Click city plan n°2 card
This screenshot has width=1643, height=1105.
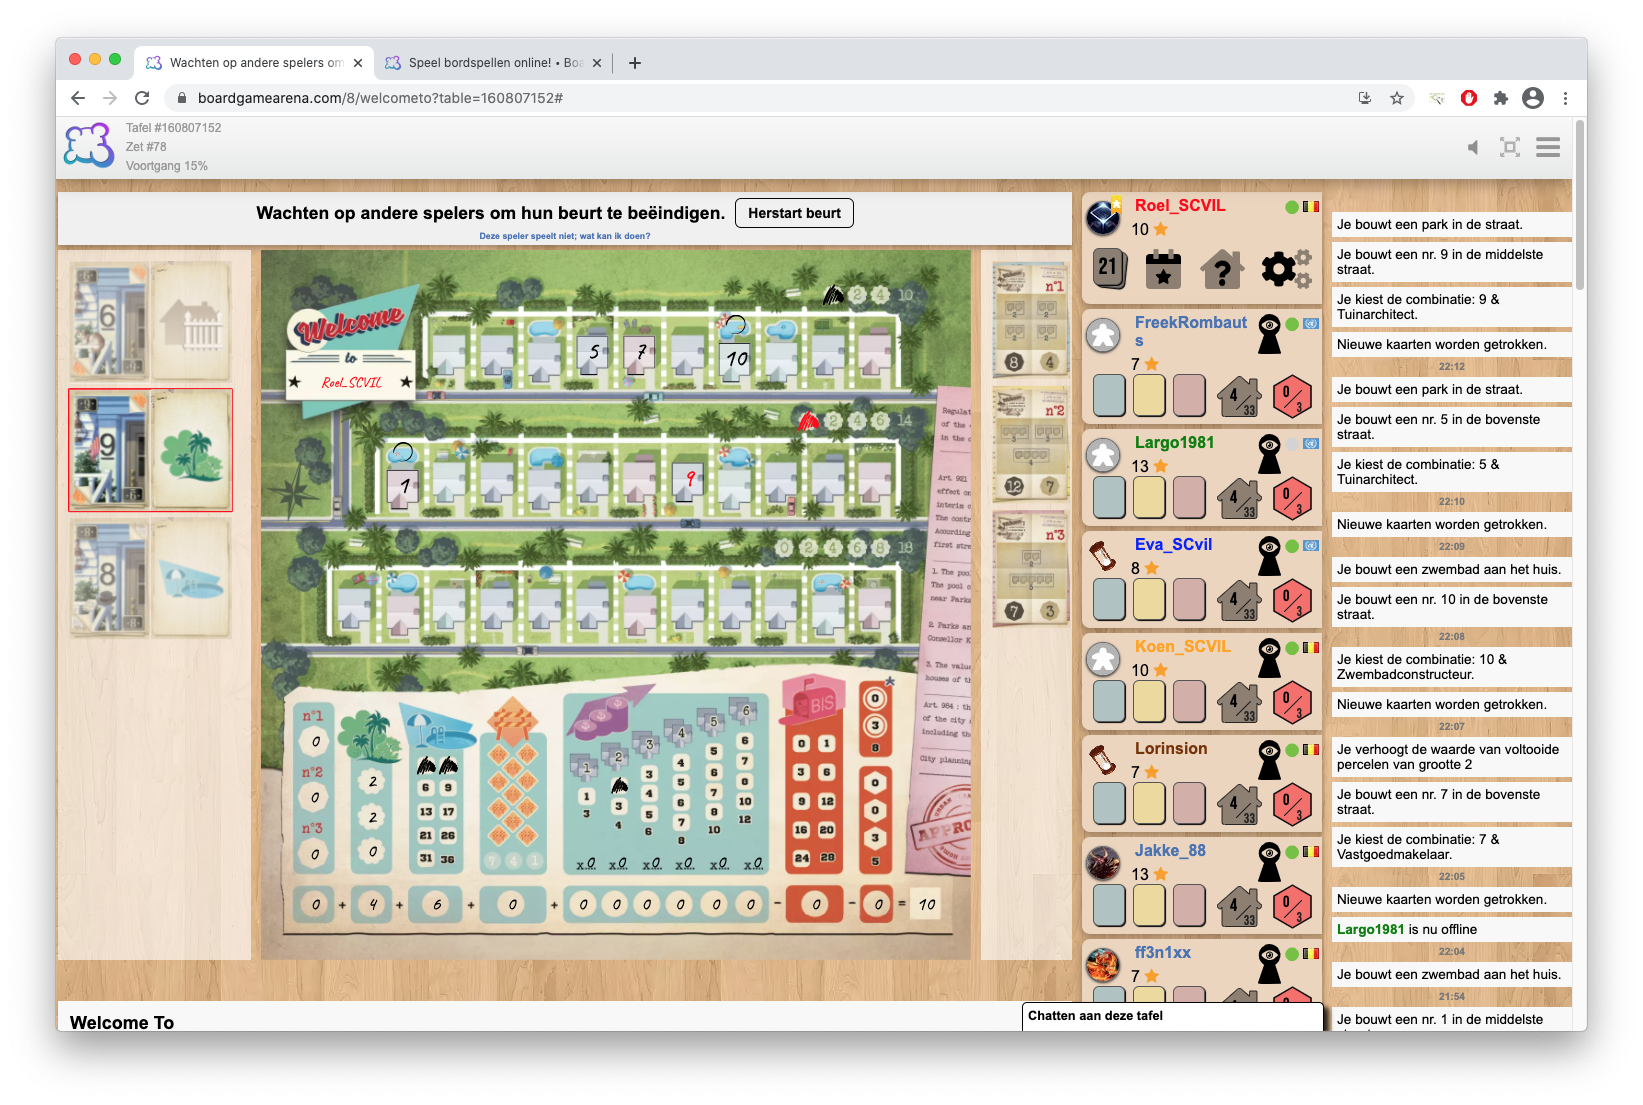tap(1031, 446)
